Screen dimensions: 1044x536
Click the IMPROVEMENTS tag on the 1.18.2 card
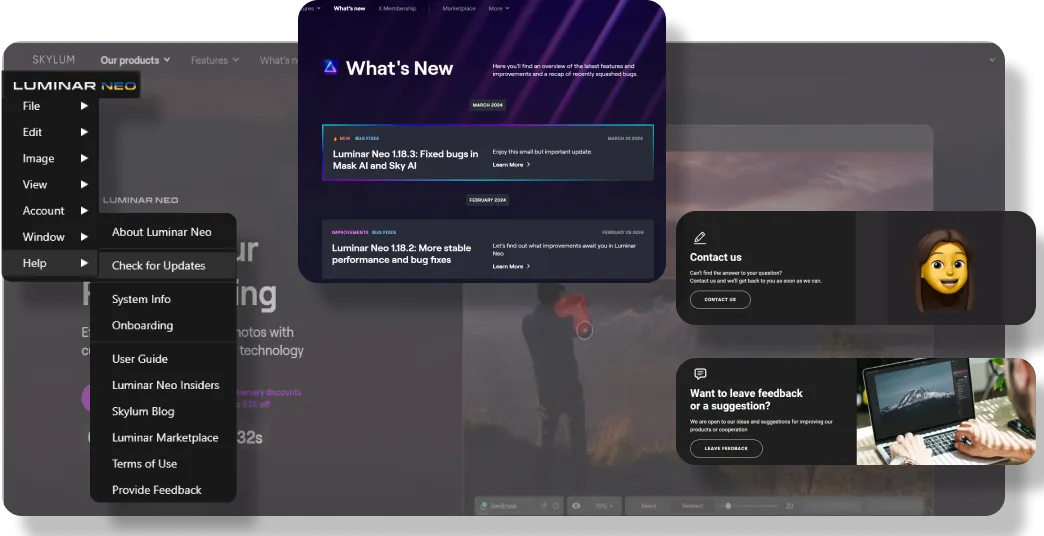tap(350, 232)
